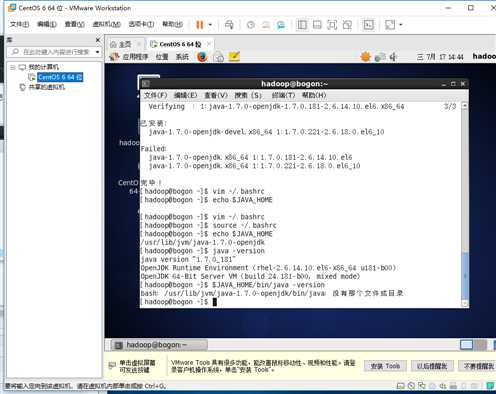
Task: Click the mail launcher icon in the CentOS panel
Action: click(x=218, y=57)
